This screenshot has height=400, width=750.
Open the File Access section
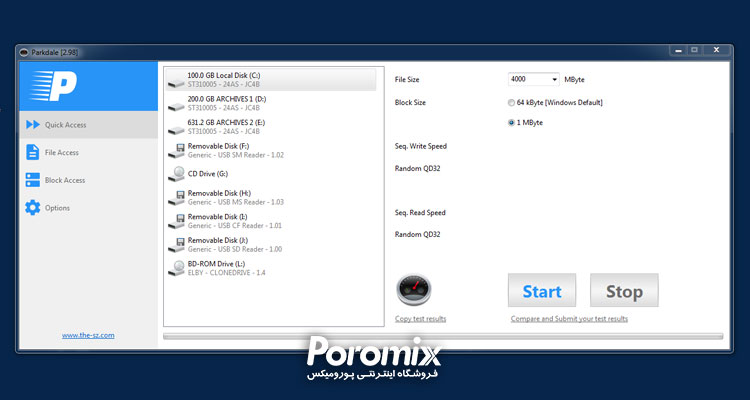point(62,153)
